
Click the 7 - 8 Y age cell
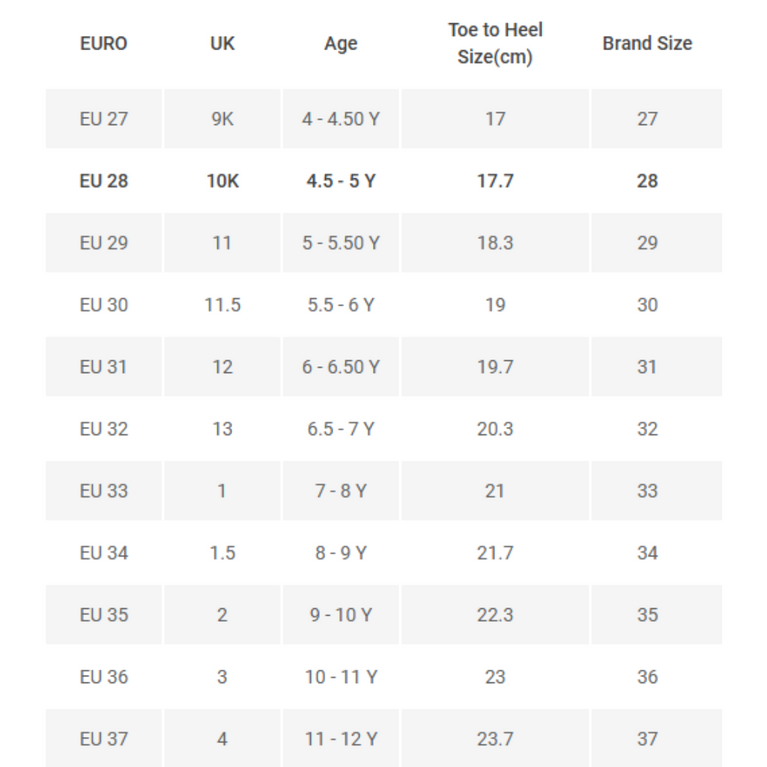341,491
